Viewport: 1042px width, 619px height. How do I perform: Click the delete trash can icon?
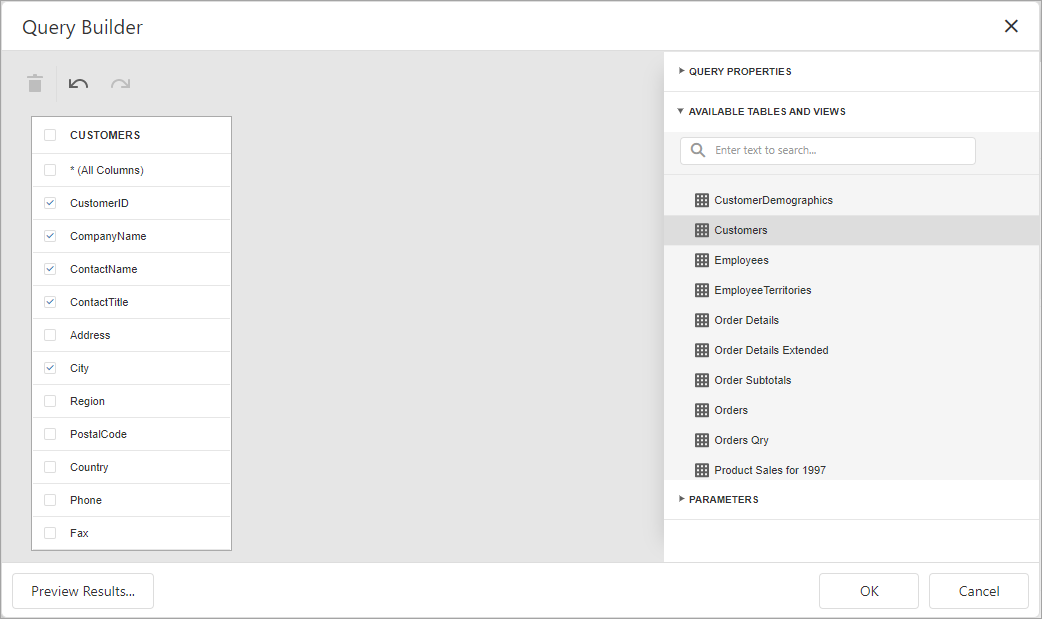coord(35,84)
